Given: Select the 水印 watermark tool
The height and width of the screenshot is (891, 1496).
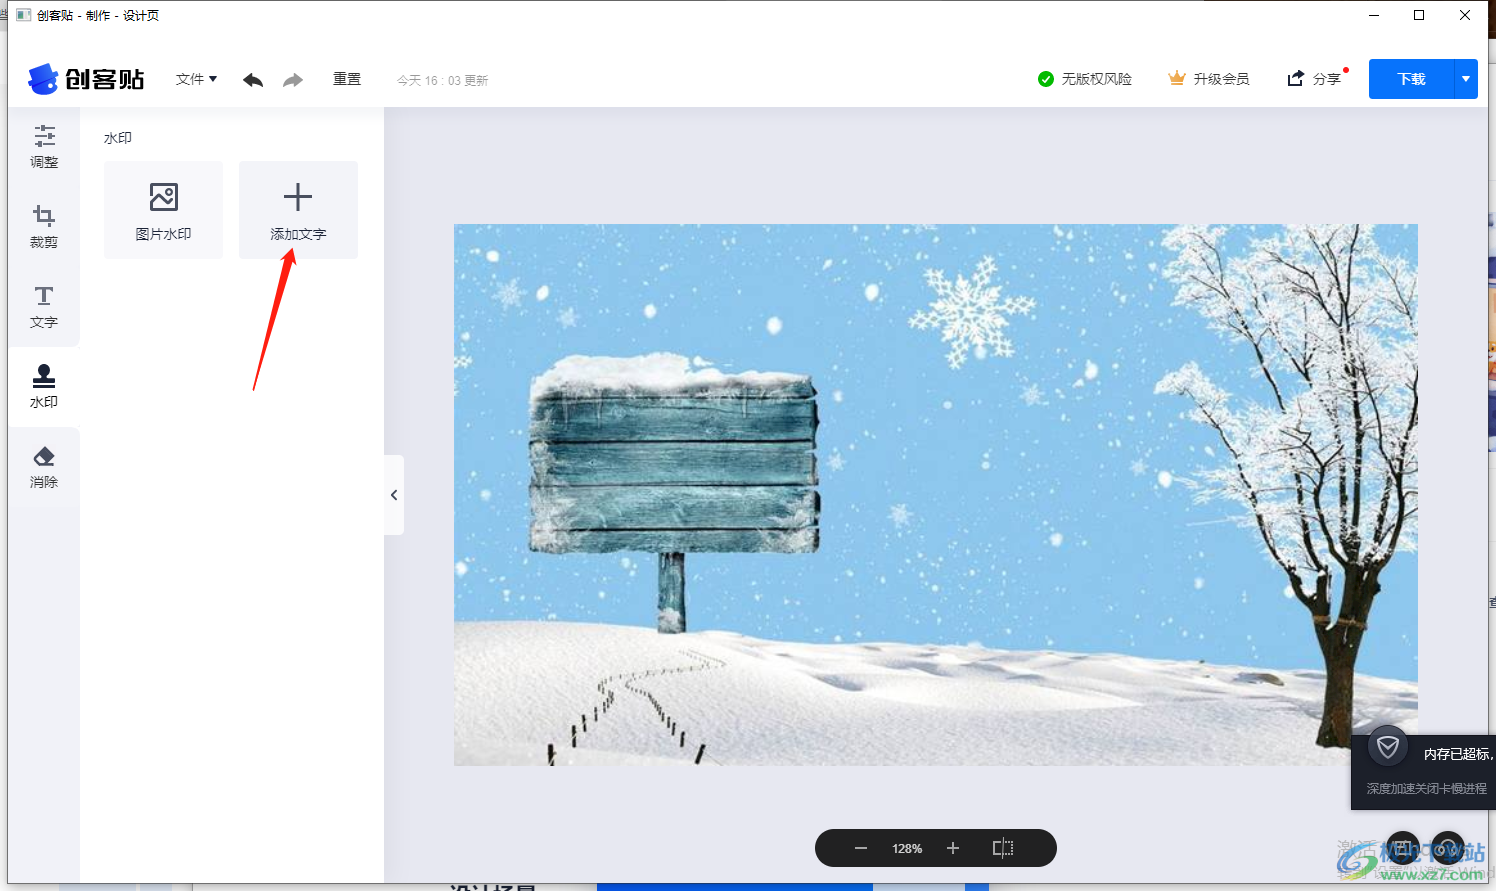Looking at the screenshot, I should tap(44, 387).
